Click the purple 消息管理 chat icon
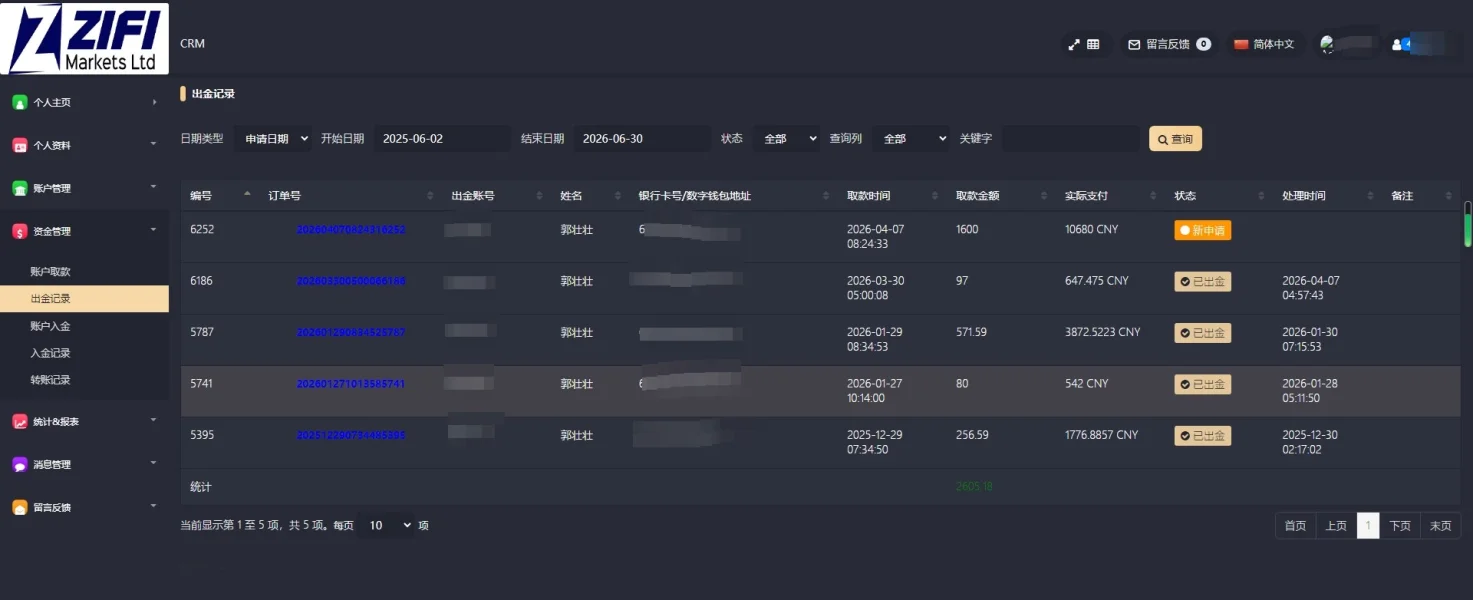The height and width of the screenshot is (600, 1473). [20, 464]
